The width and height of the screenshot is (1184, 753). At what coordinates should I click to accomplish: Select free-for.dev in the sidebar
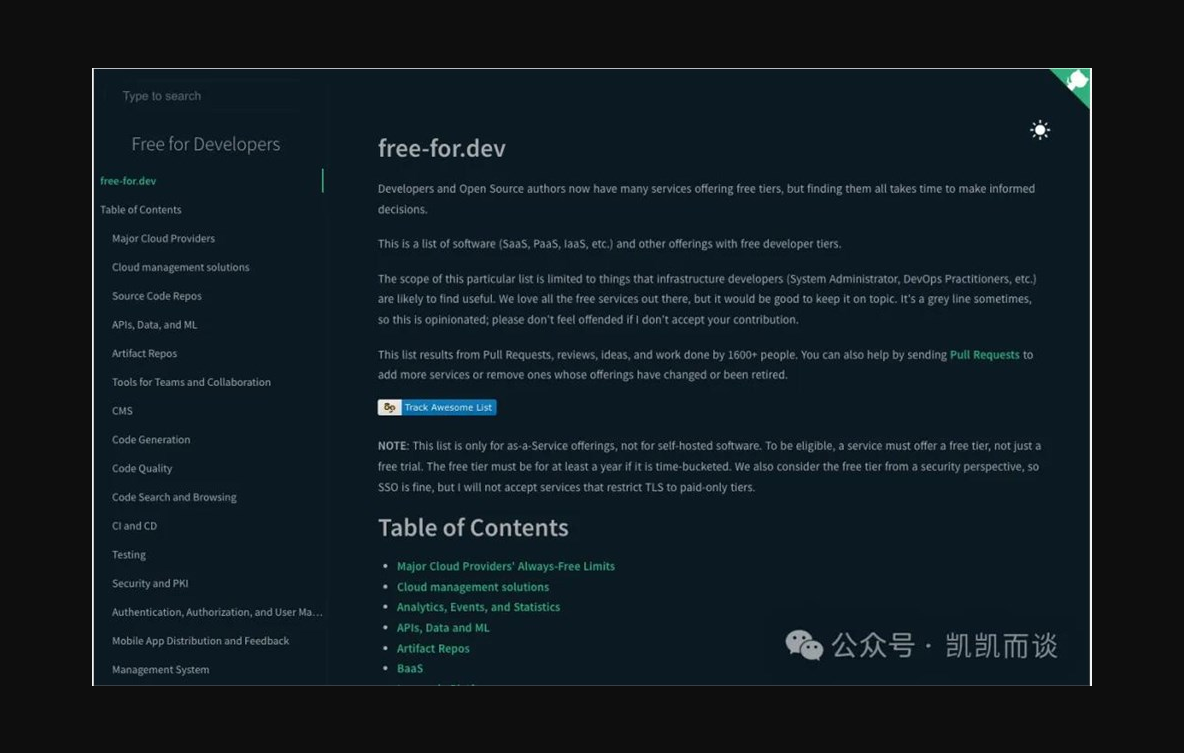tap(128, 181)
